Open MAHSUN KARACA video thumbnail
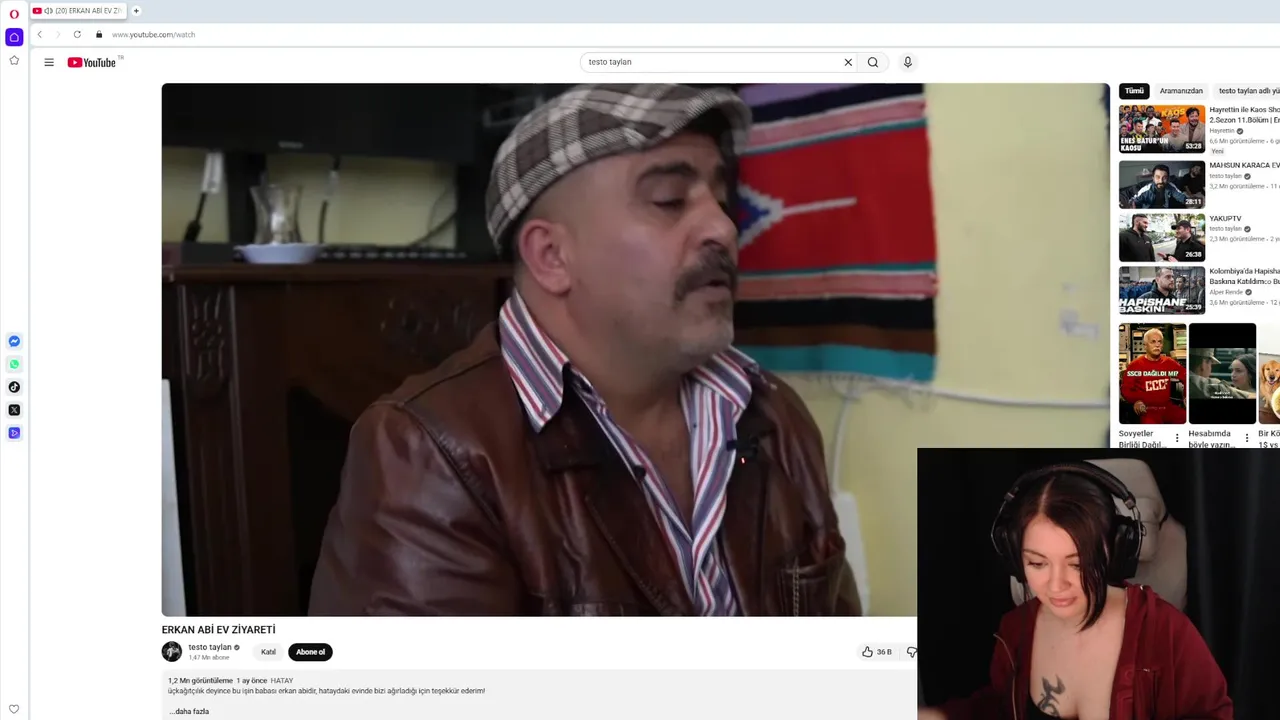Screen dimensions: 1280x720 click(1162, 184)
